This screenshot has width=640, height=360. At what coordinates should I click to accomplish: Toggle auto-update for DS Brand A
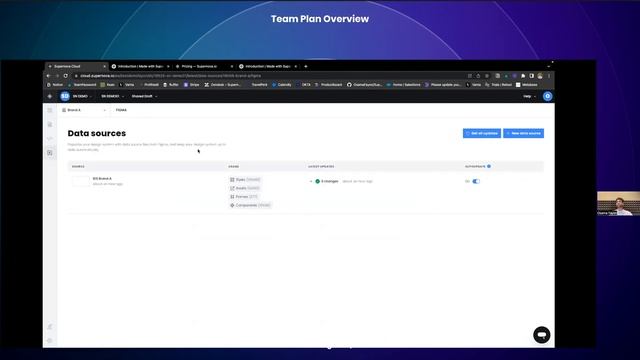coord(476,181)
